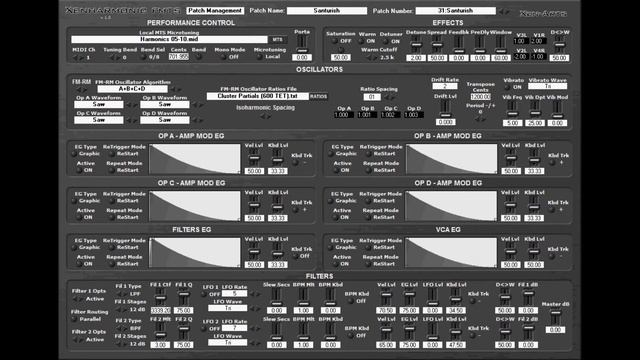Click the Cents value field
This screenshot has height=360, width=640.
pos(179,57)
